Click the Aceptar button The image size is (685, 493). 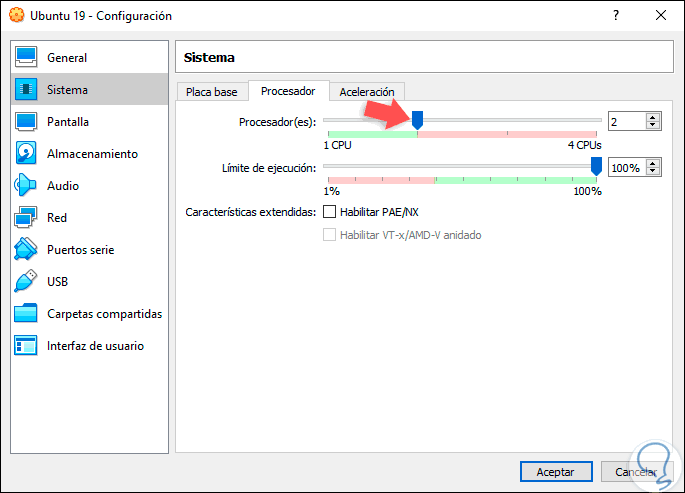point(556,472)
